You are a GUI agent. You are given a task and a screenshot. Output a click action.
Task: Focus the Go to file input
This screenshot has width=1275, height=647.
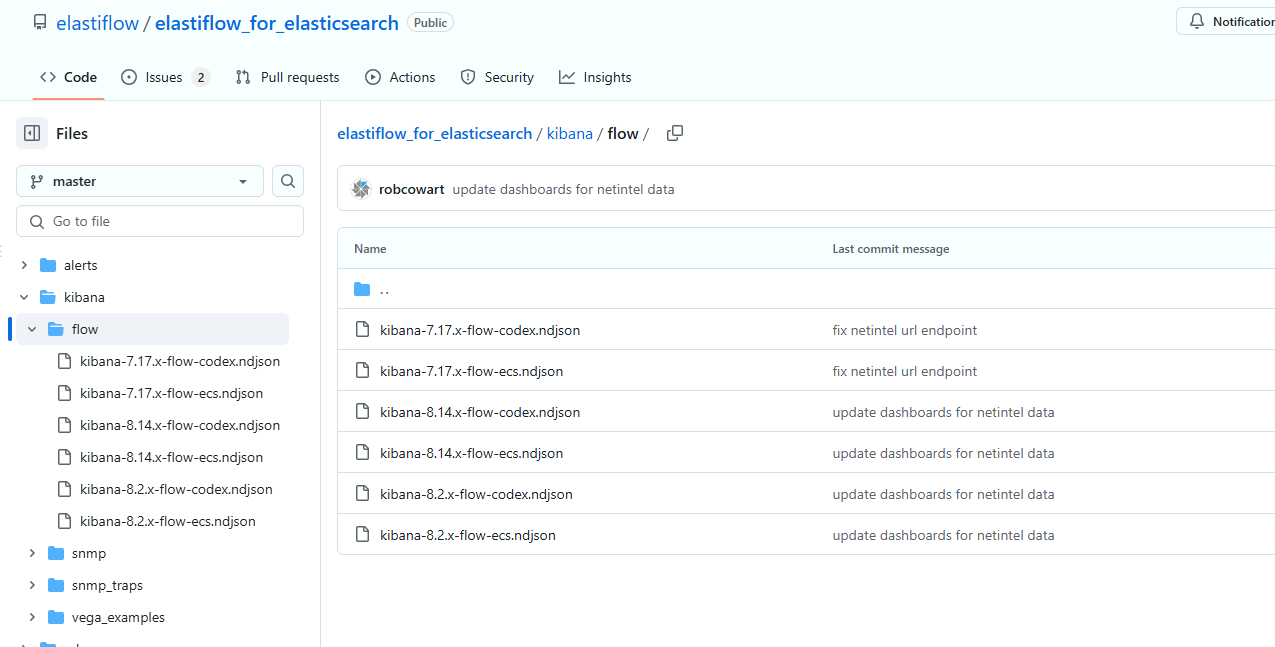click(160, 221)
